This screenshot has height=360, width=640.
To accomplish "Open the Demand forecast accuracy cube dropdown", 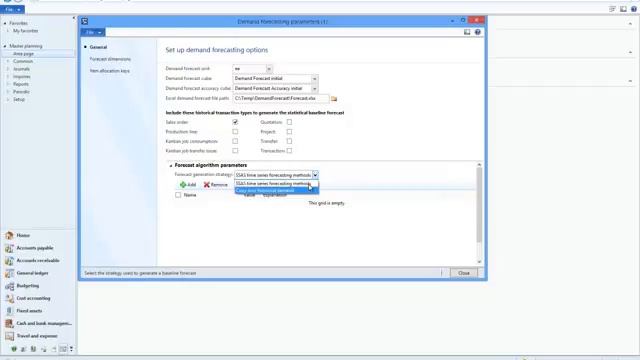I will pyautogui.click(x=314, y=89).
